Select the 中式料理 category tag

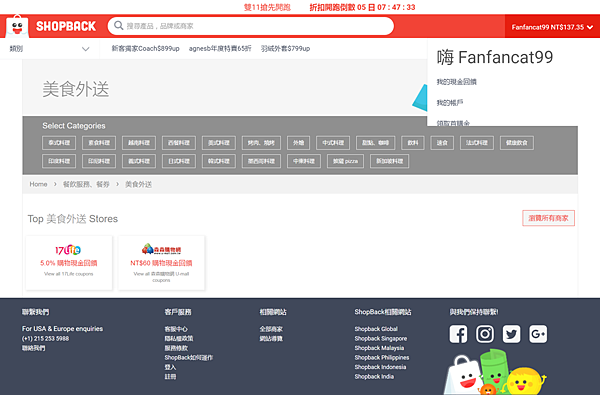333,143
